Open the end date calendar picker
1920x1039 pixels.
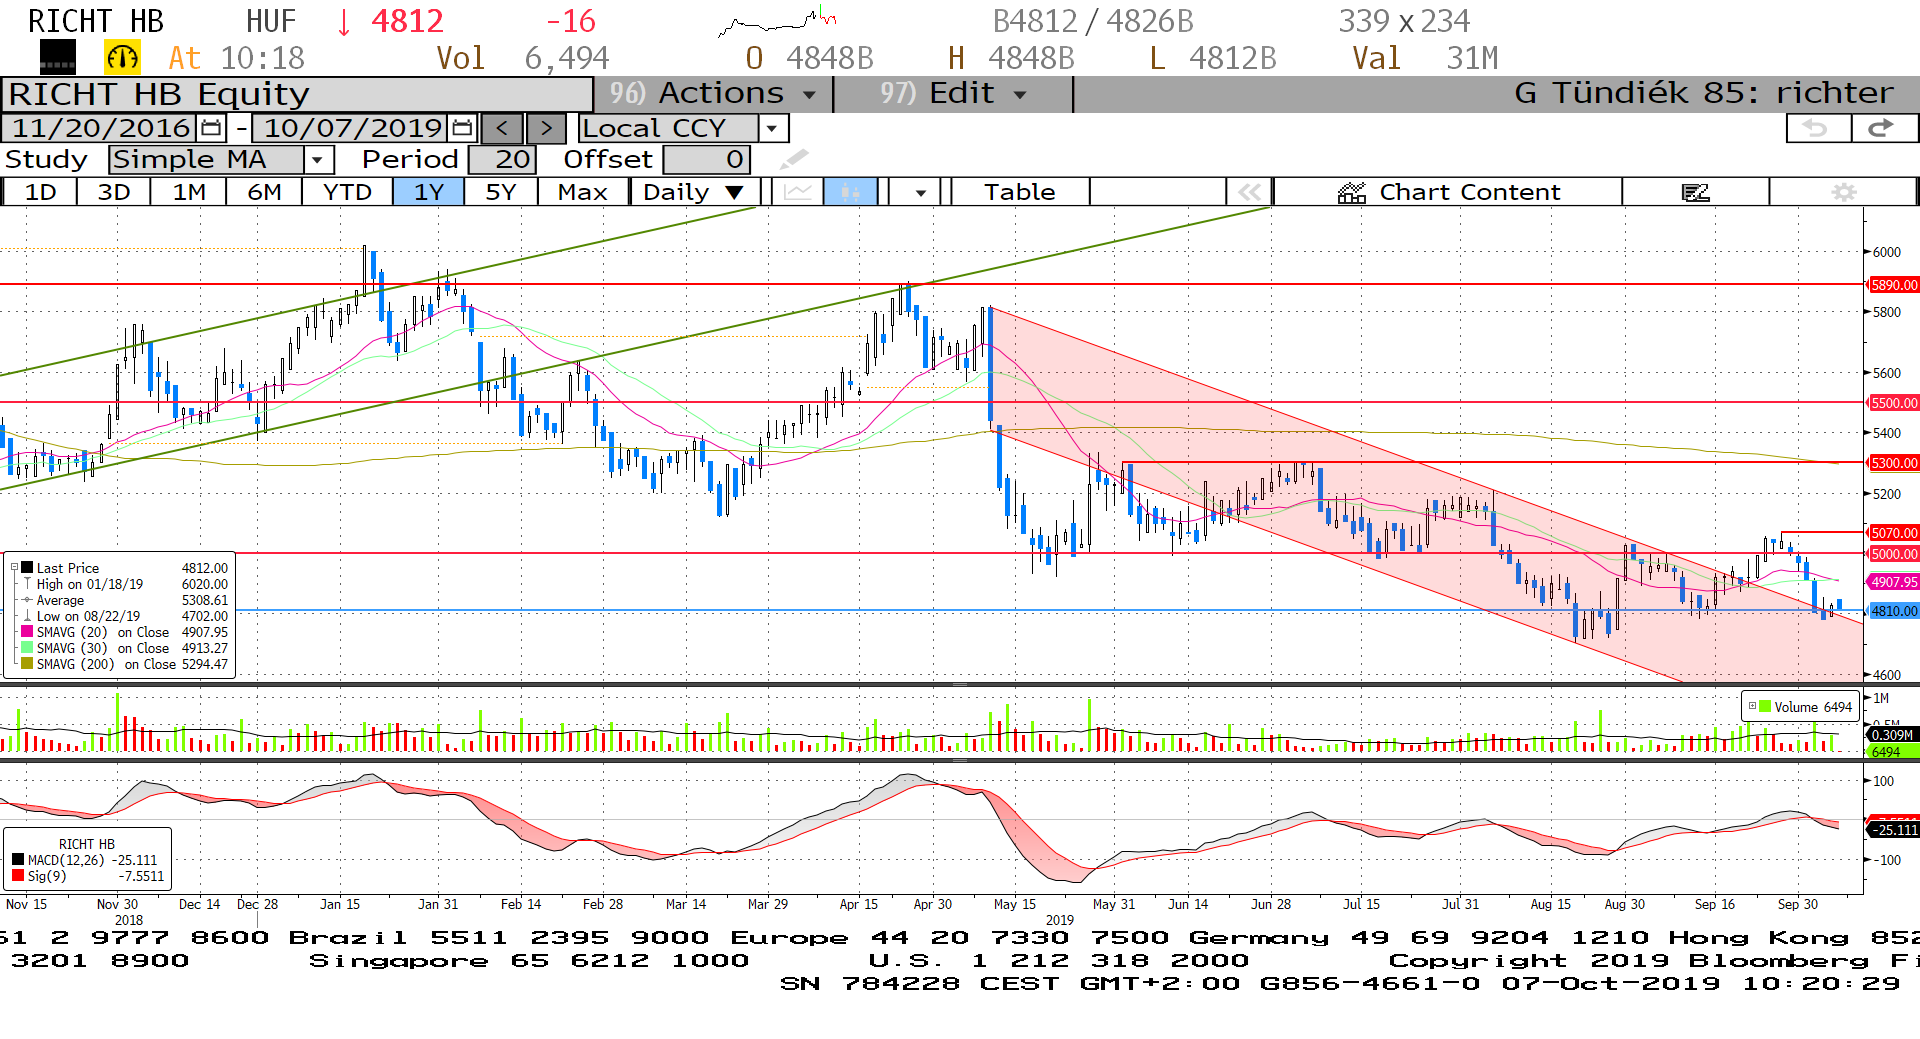462,128
